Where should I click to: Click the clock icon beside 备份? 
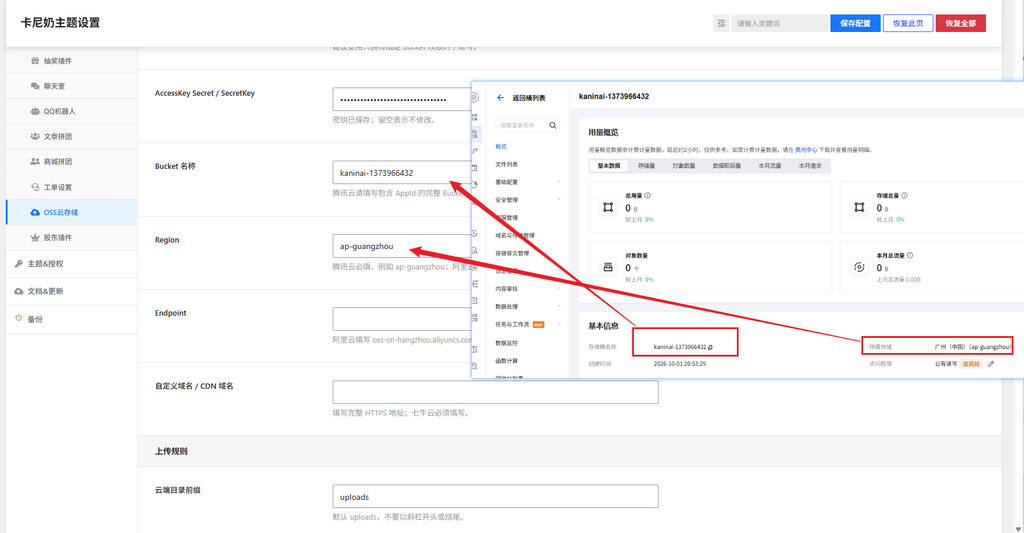pos(19,319)
